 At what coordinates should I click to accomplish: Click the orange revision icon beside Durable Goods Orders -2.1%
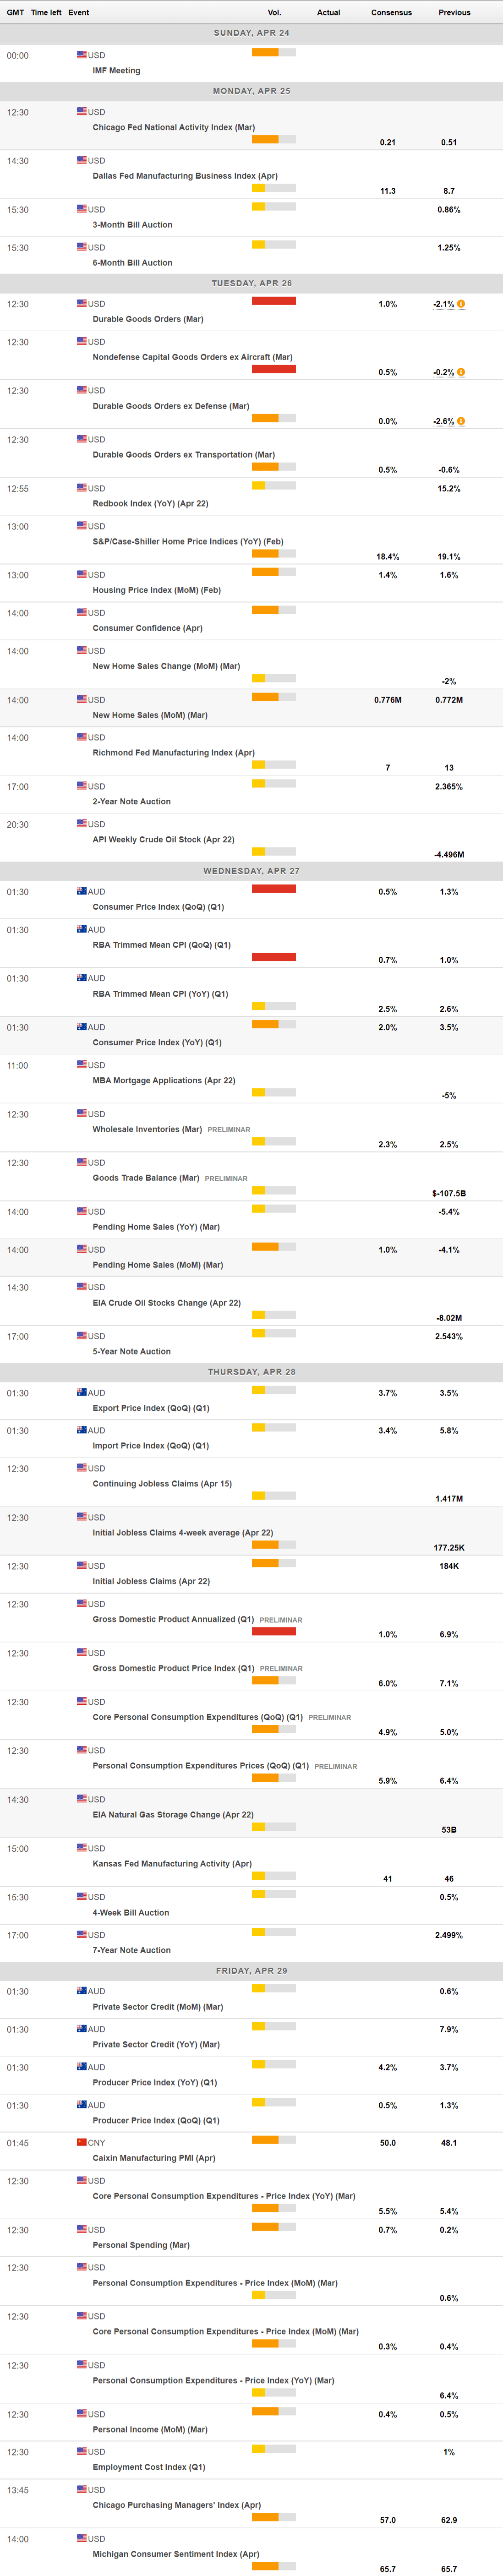tap(461, 304)
